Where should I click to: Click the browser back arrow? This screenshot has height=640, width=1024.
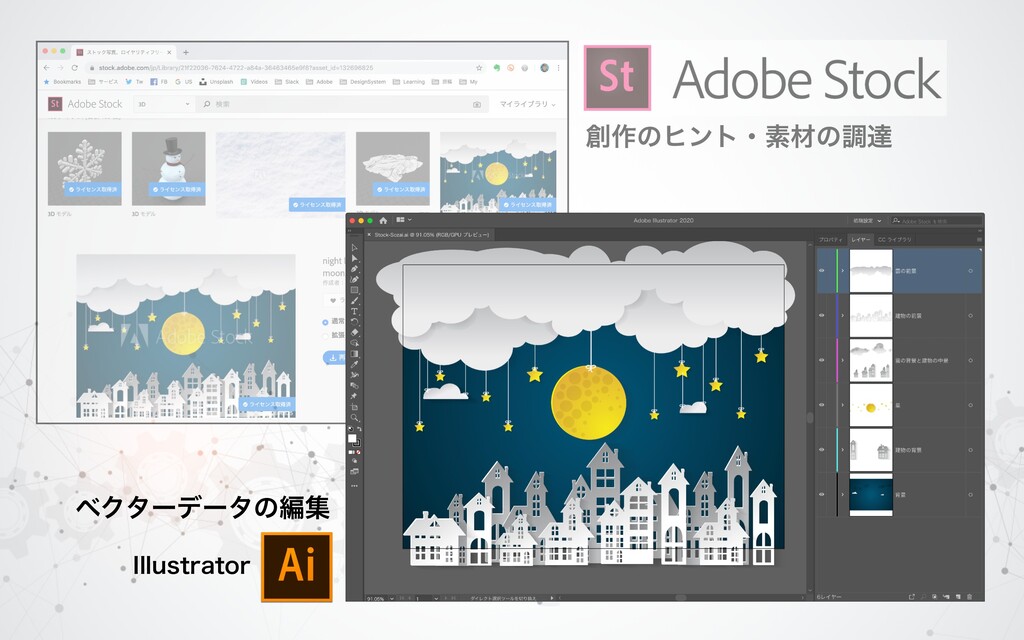46,68
